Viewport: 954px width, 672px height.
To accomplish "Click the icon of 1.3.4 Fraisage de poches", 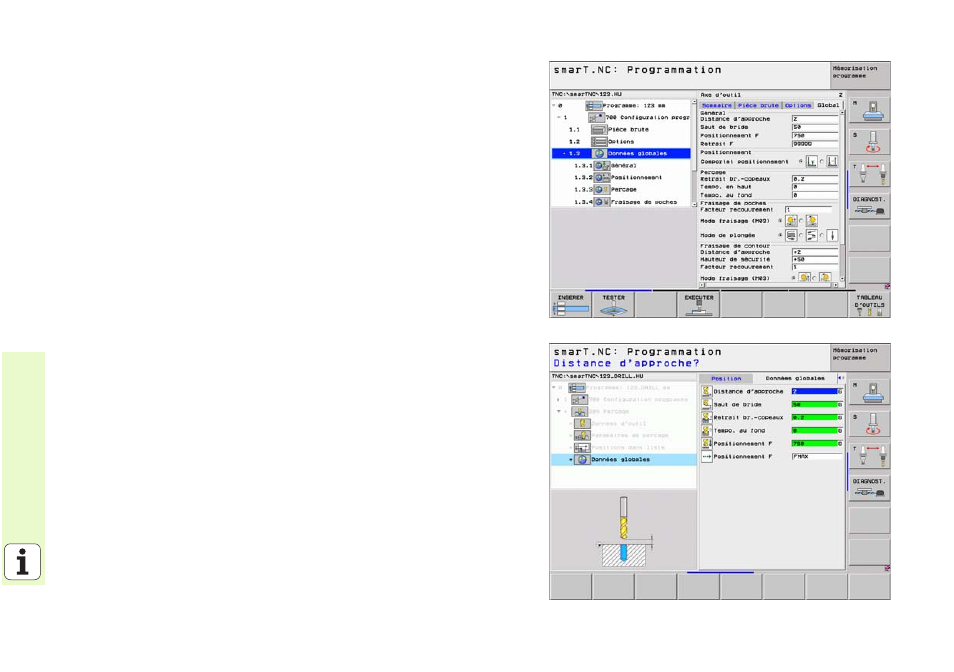I will [602, 202].
